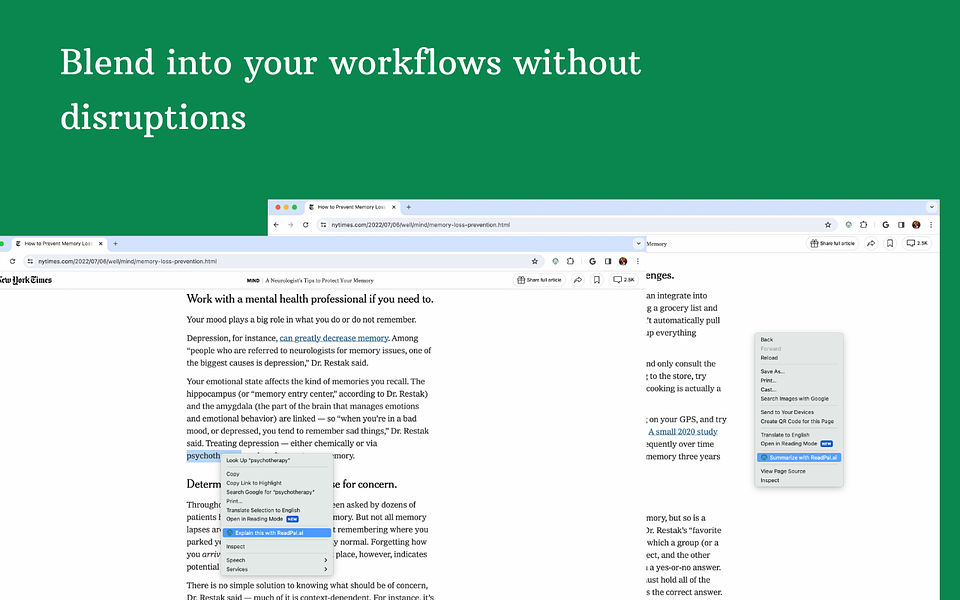Click Share full article in rear window
960x600 pixels.
833,243
